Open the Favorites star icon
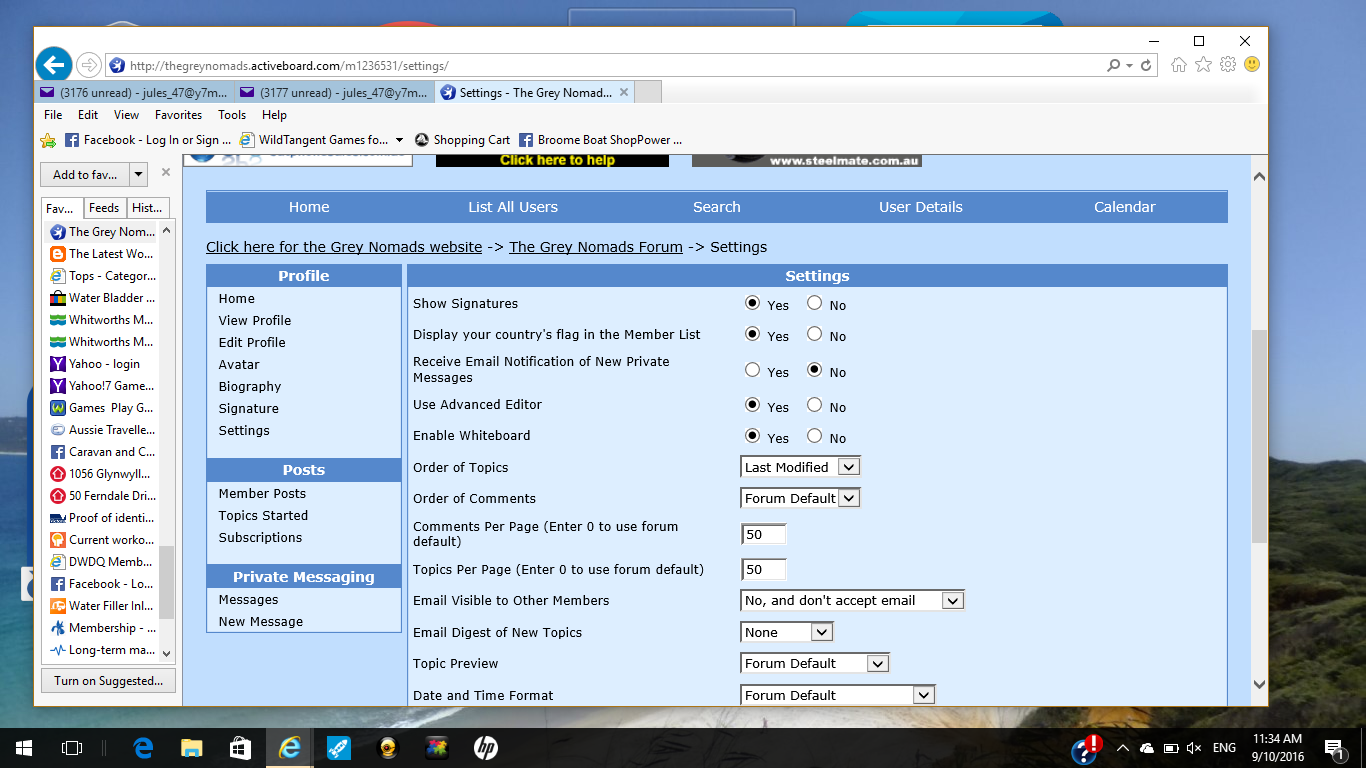The height and width of the screenshot is (768, 1366). [x=1203, y=65]
